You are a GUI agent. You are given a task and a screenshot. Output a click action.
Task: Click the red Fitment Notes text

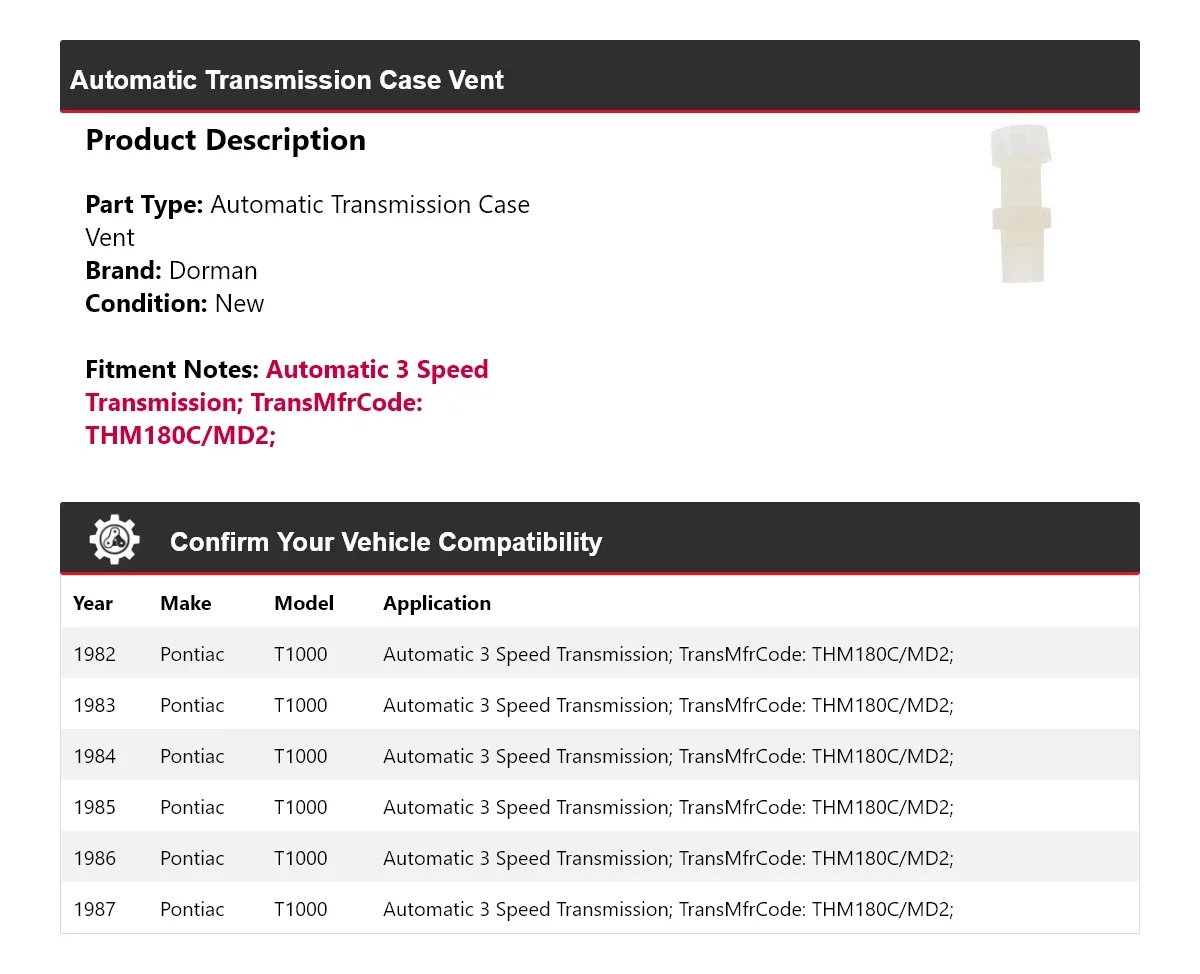pos(287,402)
